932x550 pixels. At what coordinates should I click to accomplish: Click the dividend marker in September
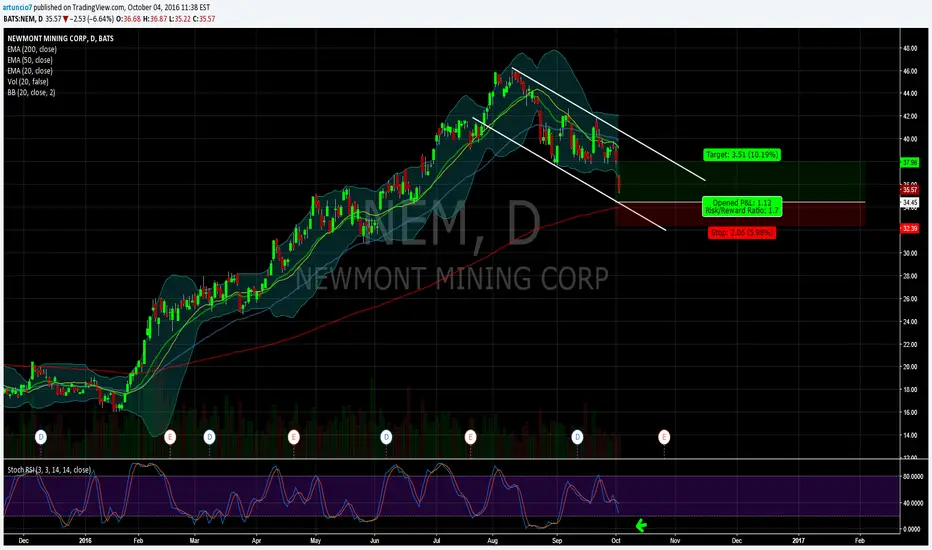577,438
